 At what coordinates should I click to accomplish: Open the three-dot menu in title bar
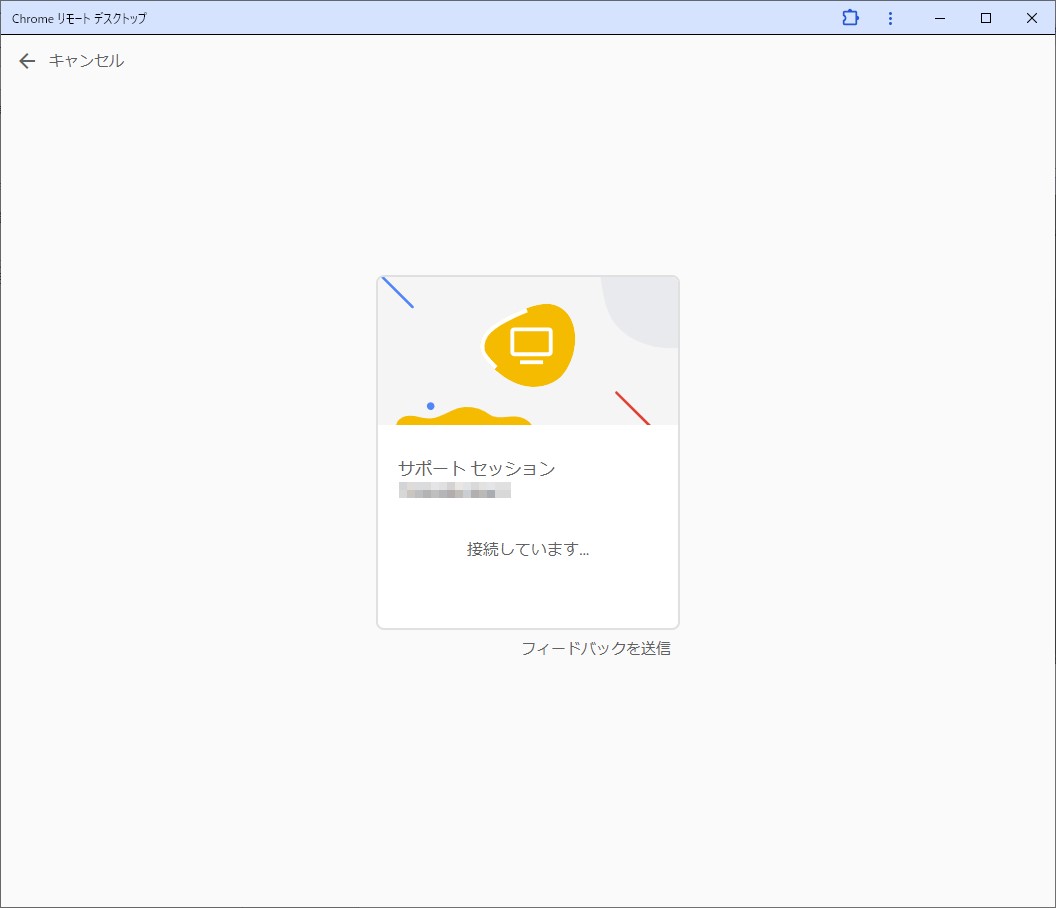pos(890,18)
